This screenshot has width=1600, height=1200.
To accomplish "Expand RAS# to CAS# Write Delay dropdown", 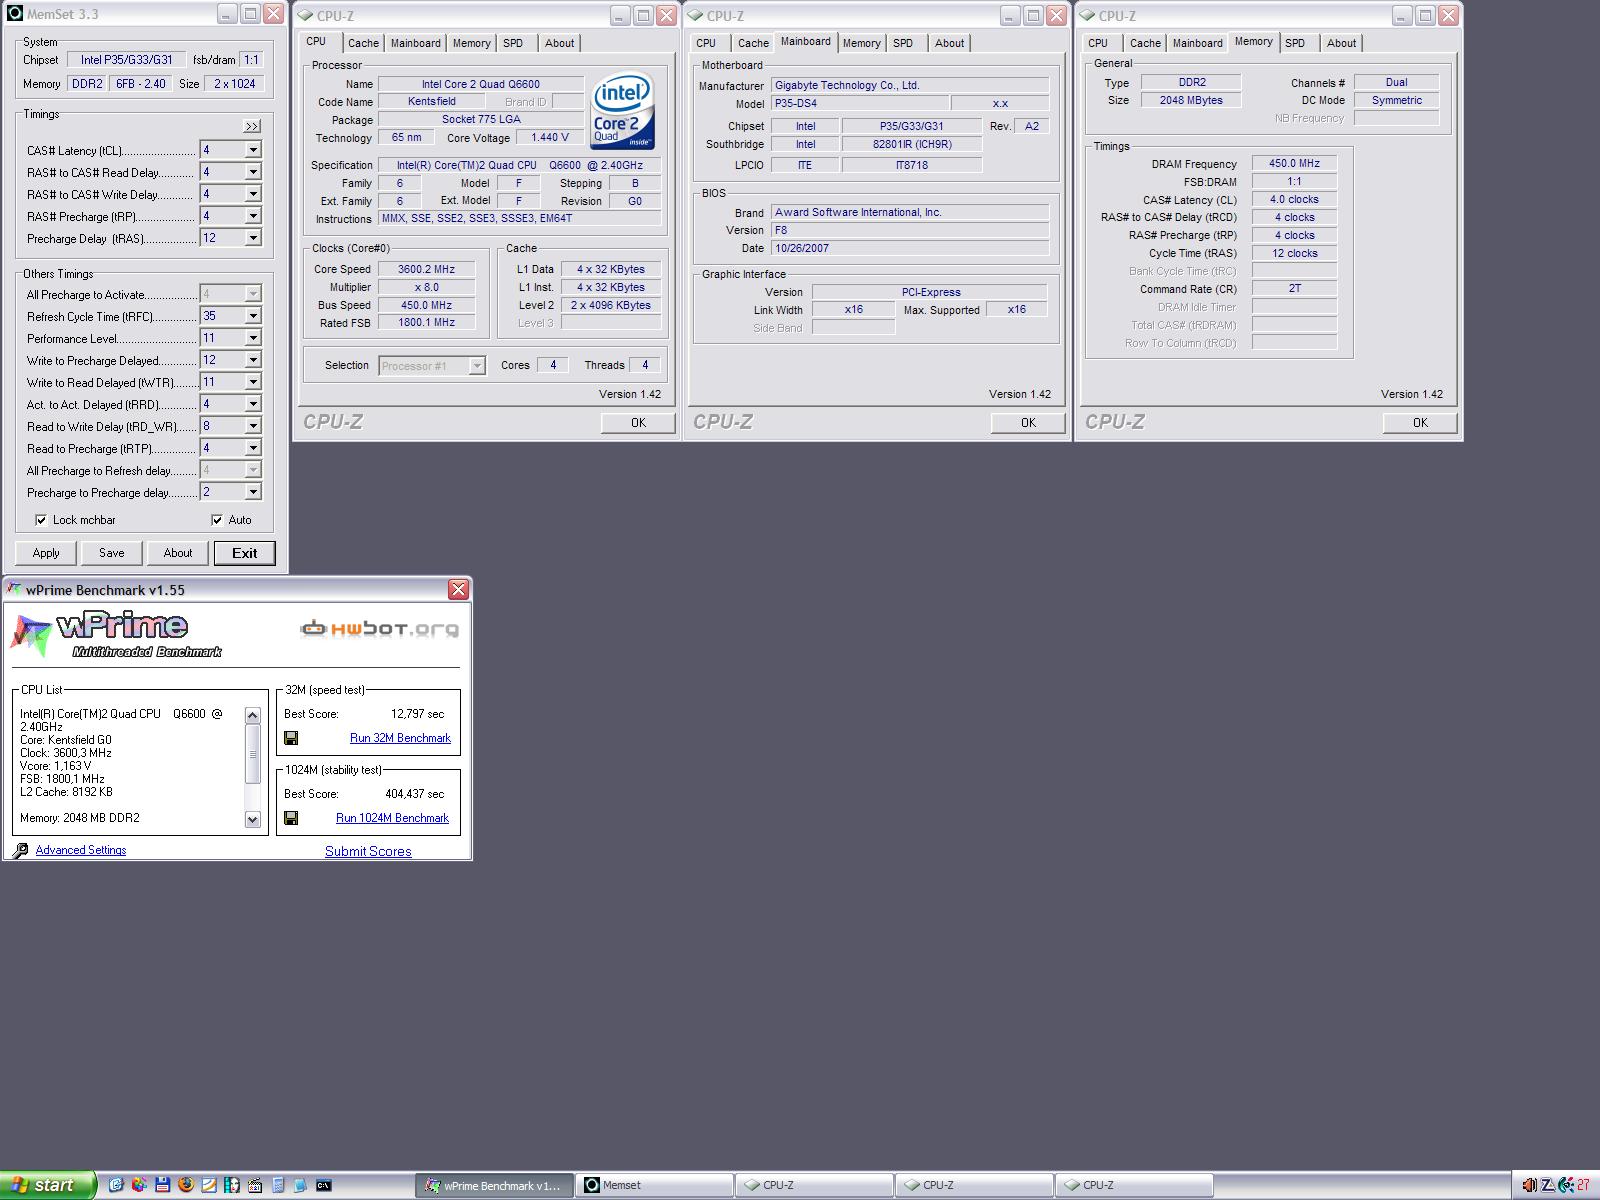I will point(253,194).
